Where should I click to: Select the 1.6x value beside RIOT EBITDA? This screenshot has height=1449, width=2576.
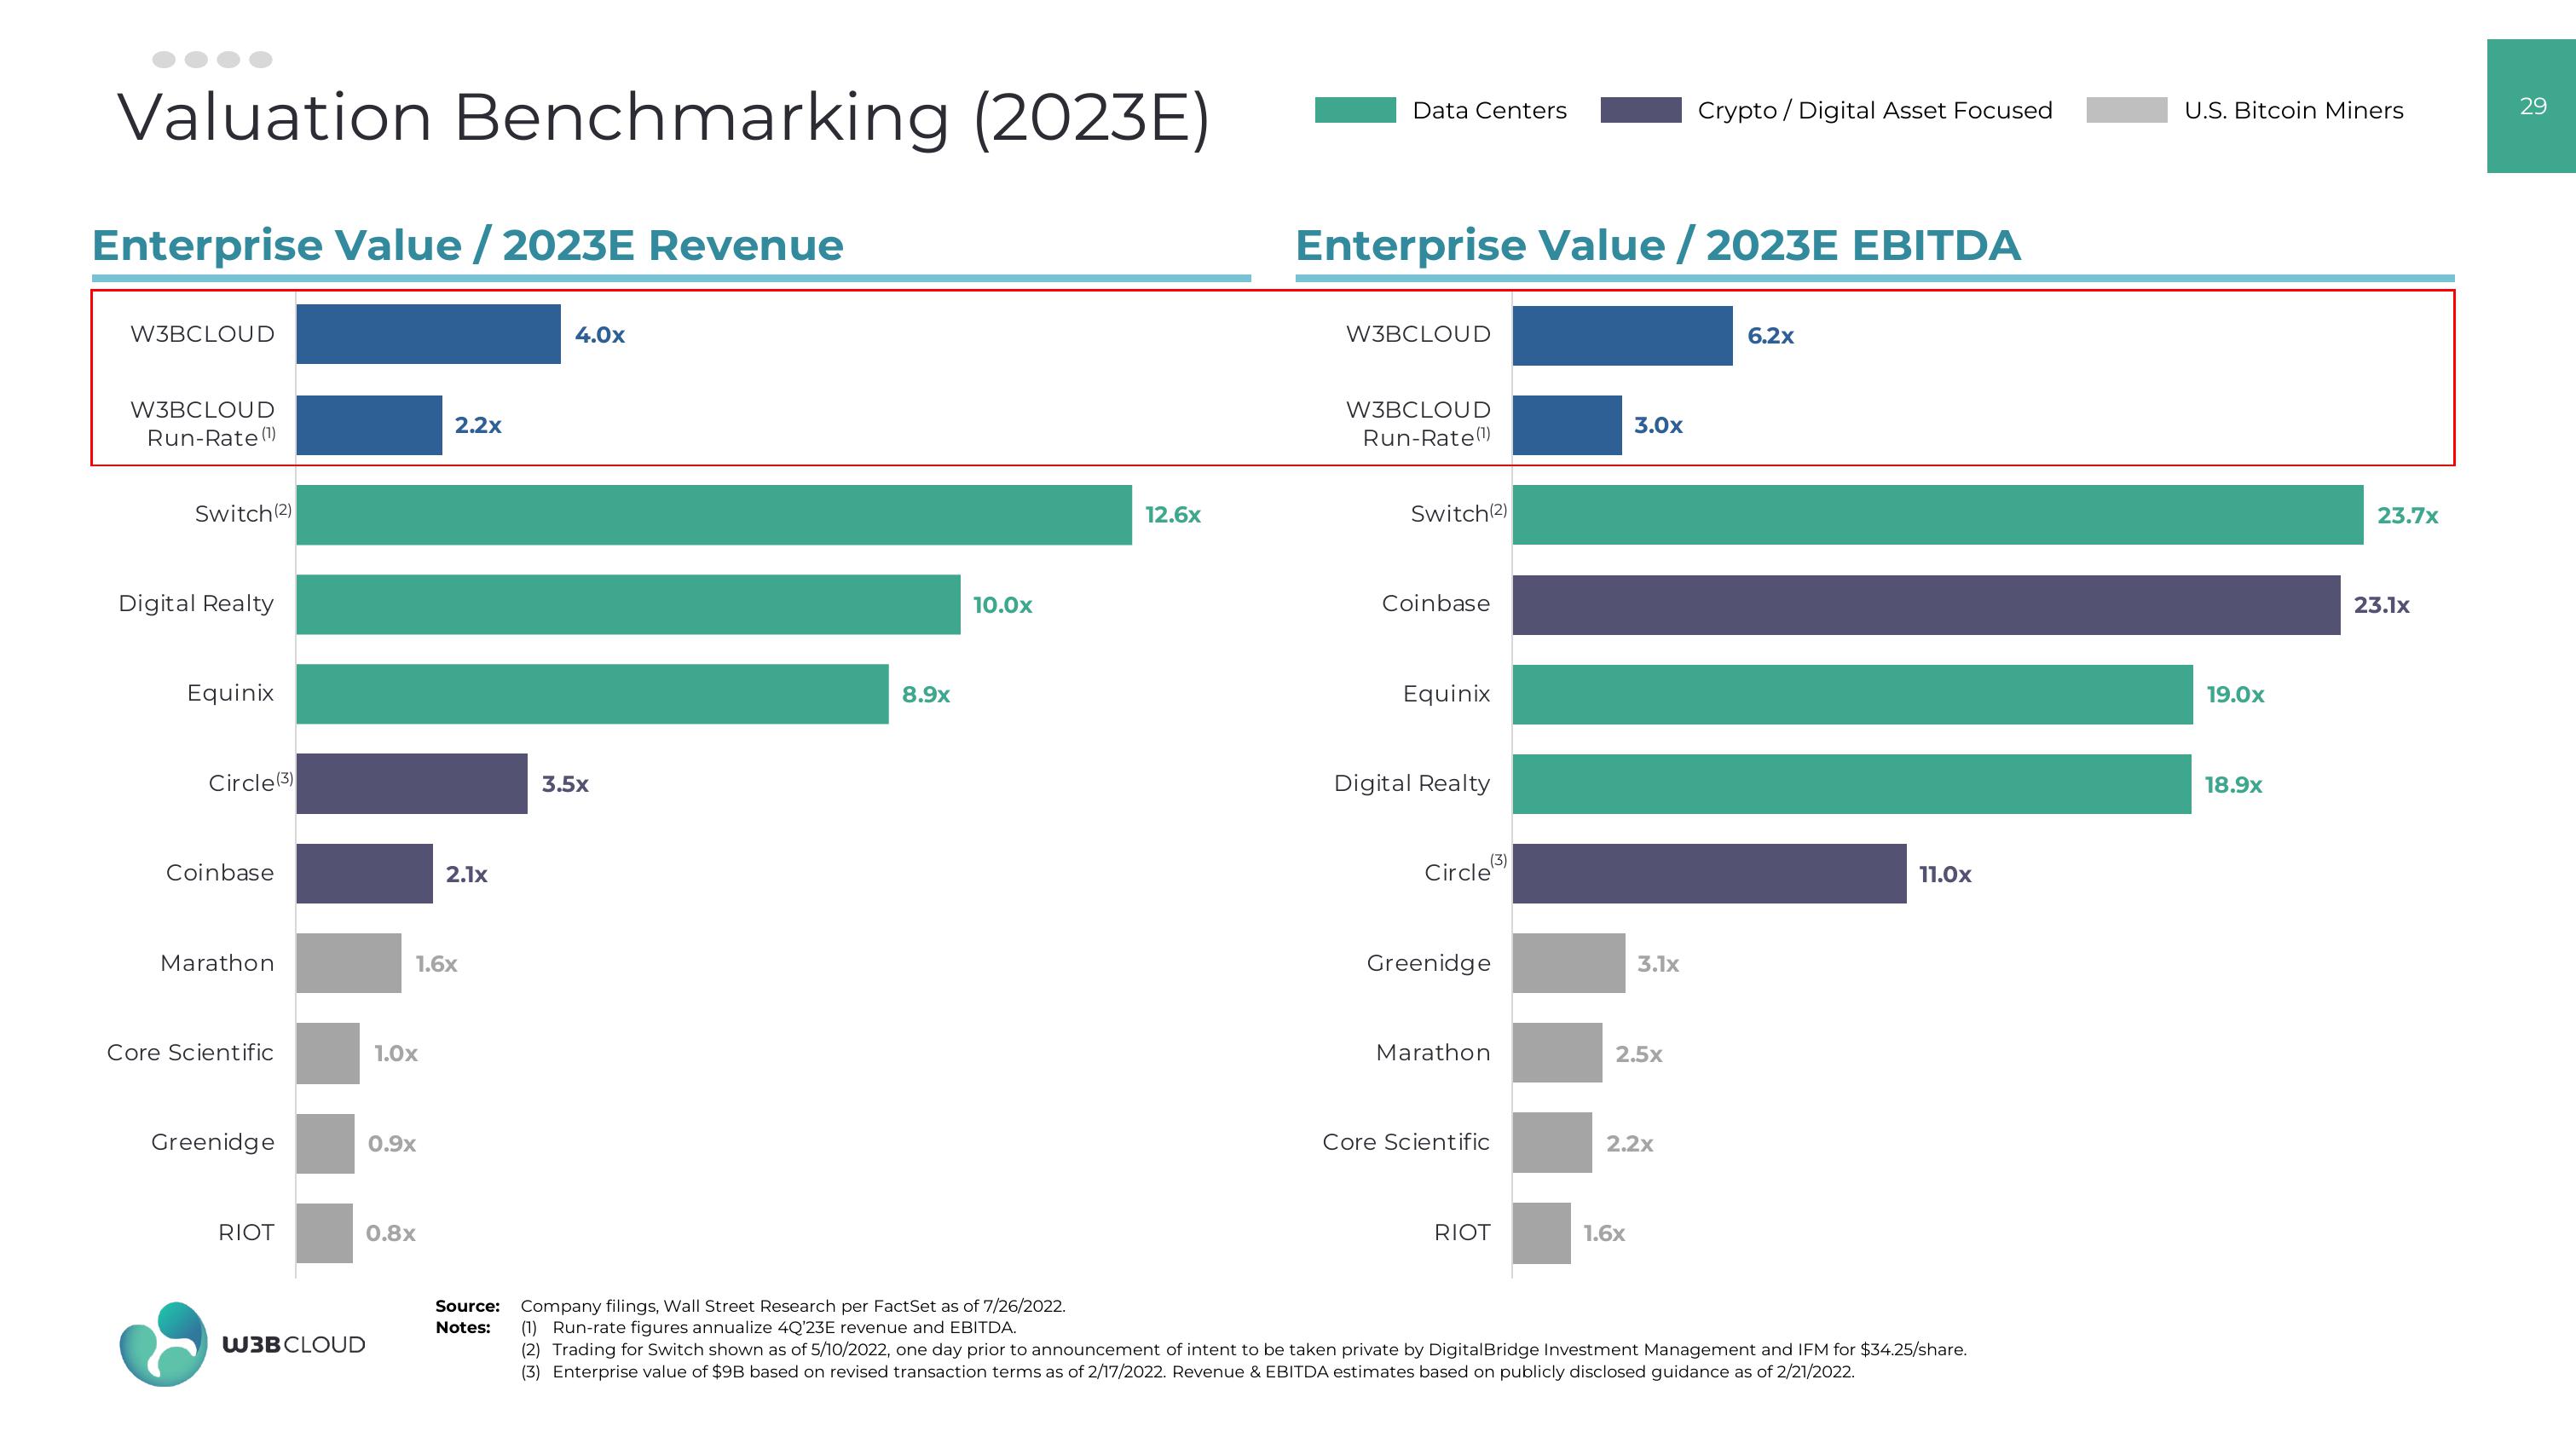click(1604, 1233)
